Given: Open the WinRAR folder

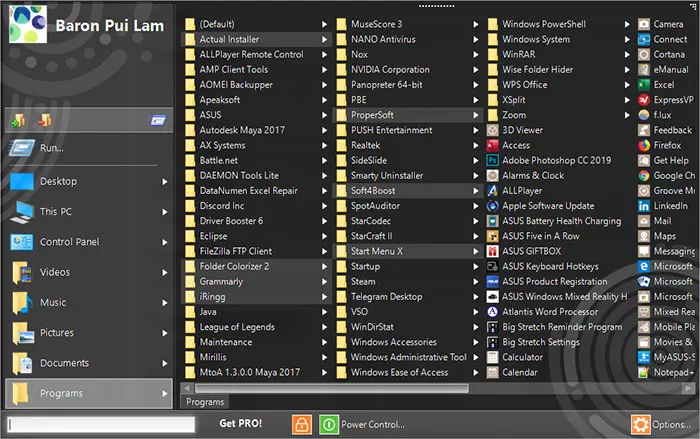Looking at the screenshot, I should coord(558,54).
